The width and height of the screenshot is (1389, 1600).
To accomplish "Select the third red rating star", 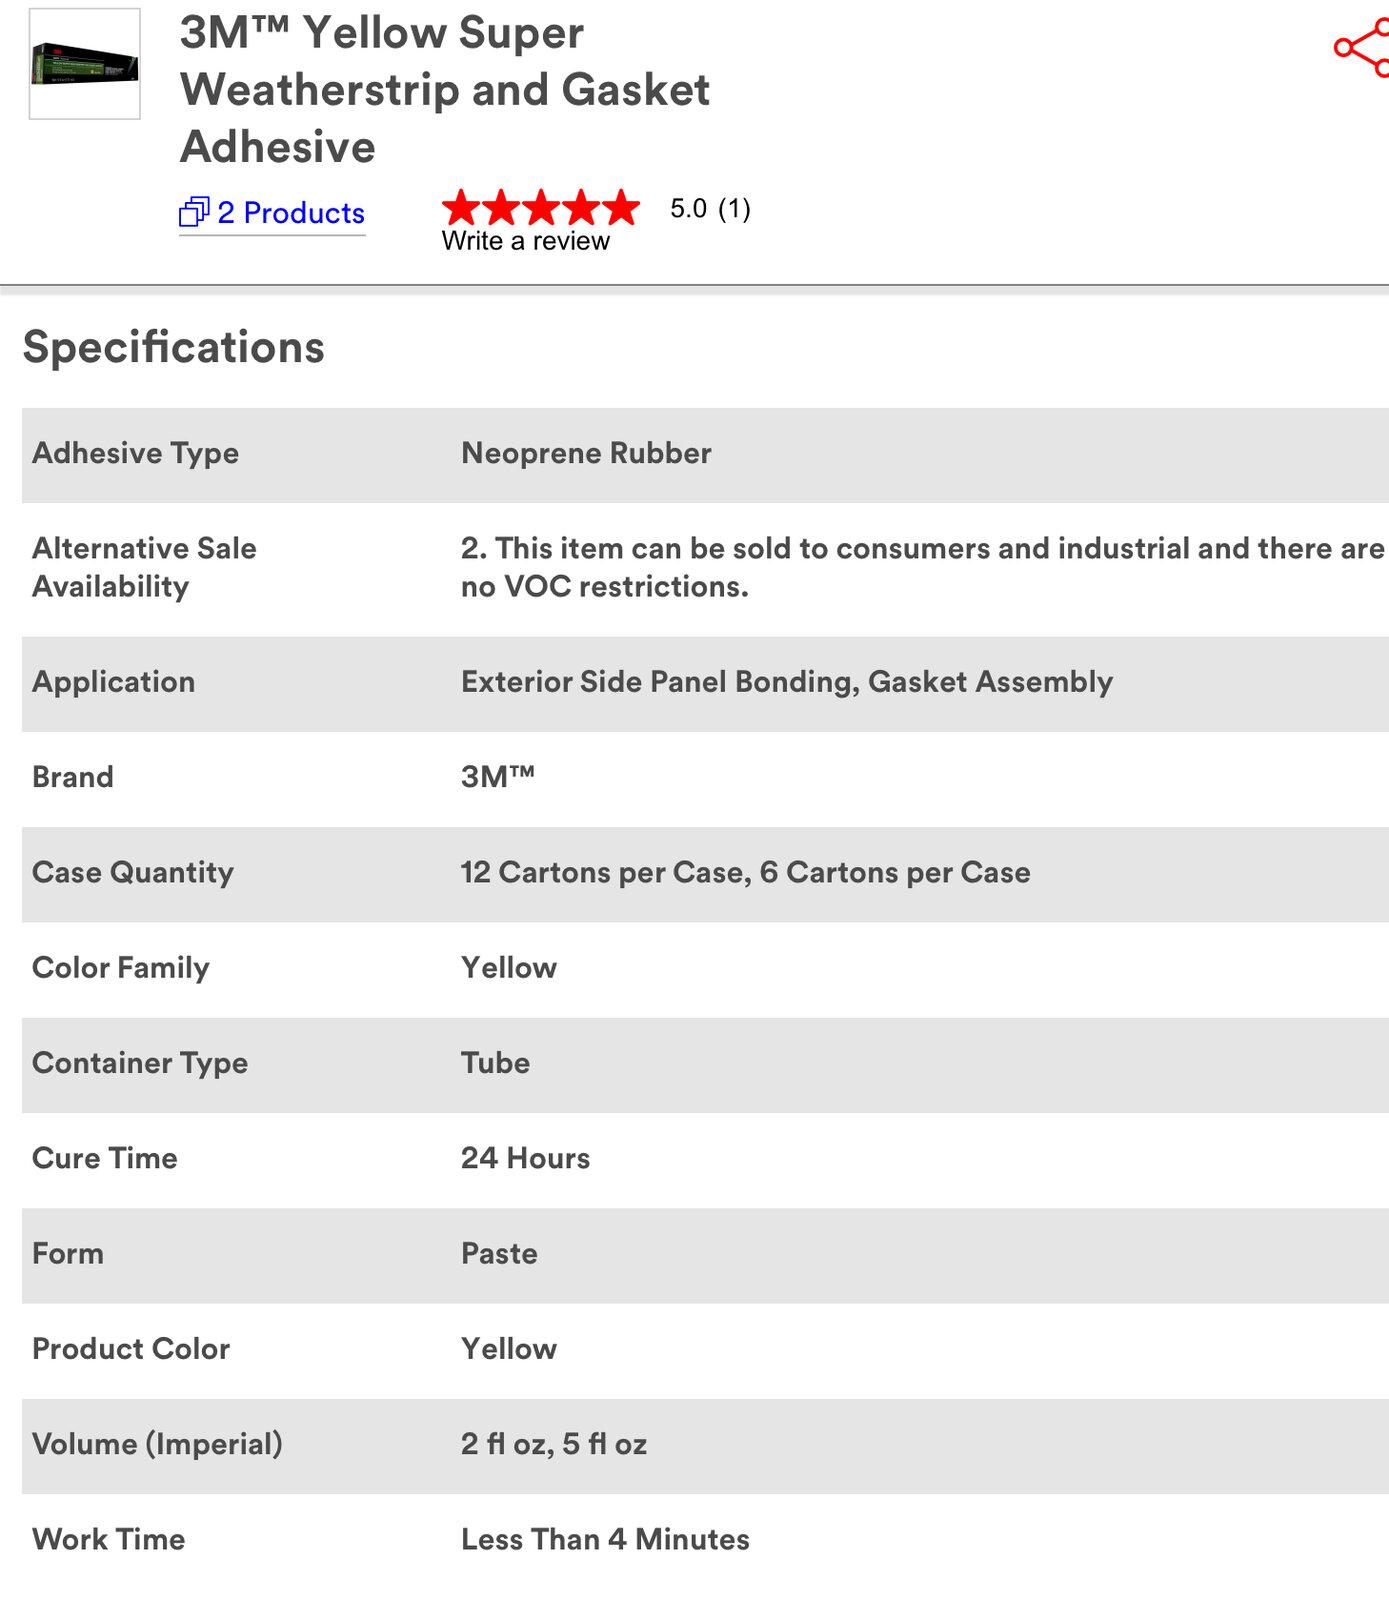I will click(x=541, y=207).
